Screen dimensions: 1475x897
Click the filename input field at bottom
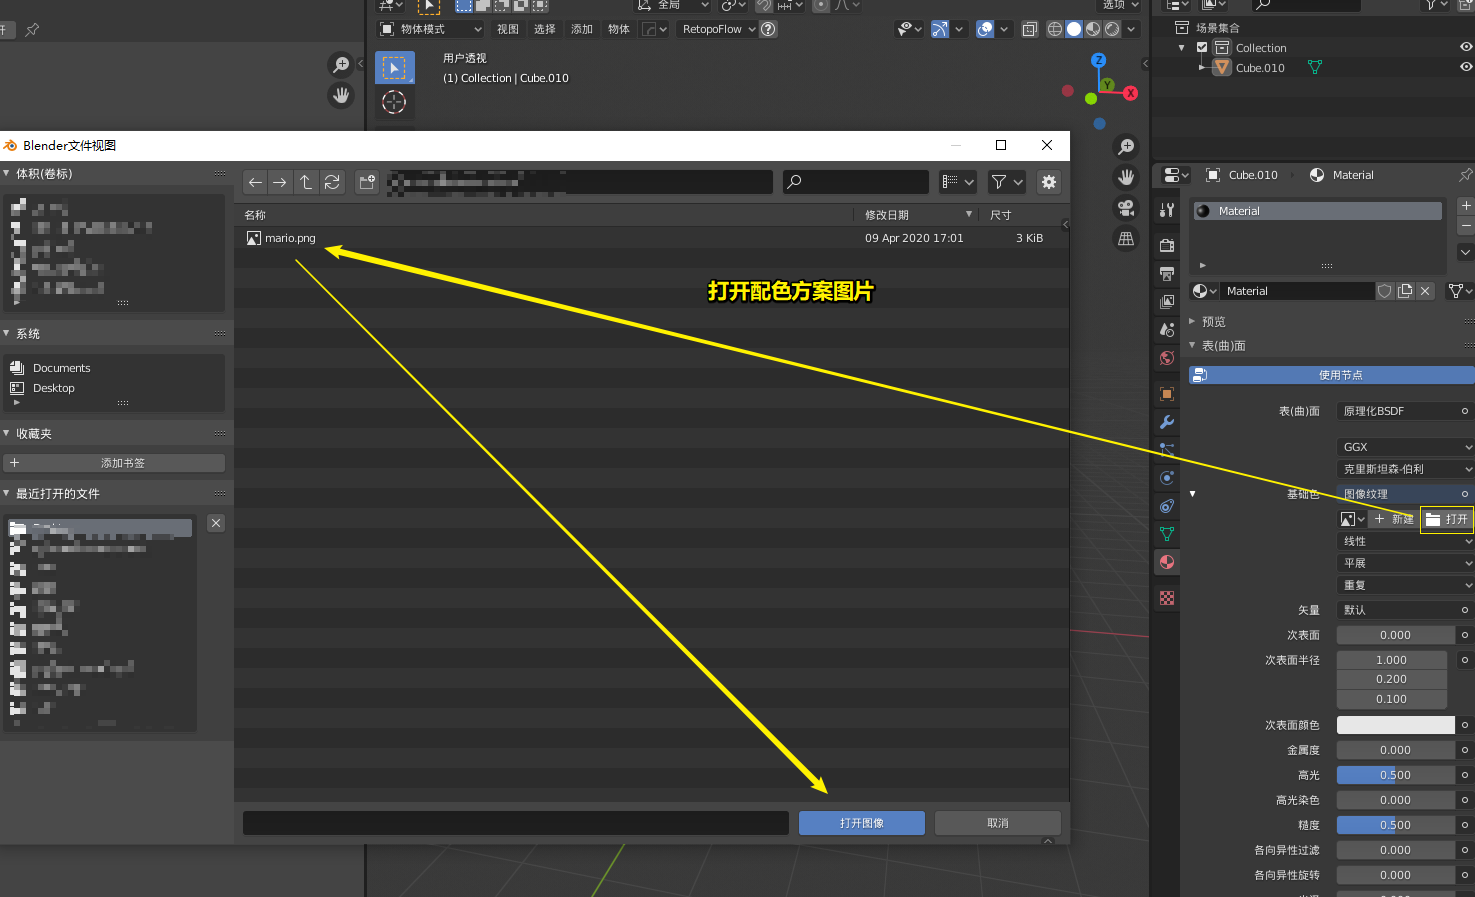516,823
